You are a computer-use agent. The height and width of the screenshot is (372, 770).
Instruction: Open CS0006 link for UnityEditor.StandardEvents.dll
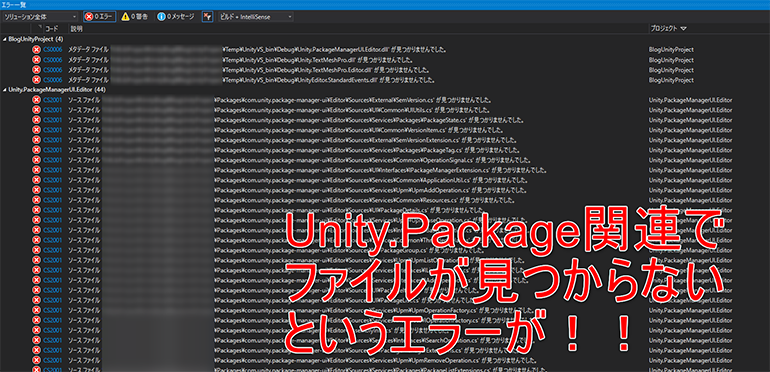[x=53, y=80]
